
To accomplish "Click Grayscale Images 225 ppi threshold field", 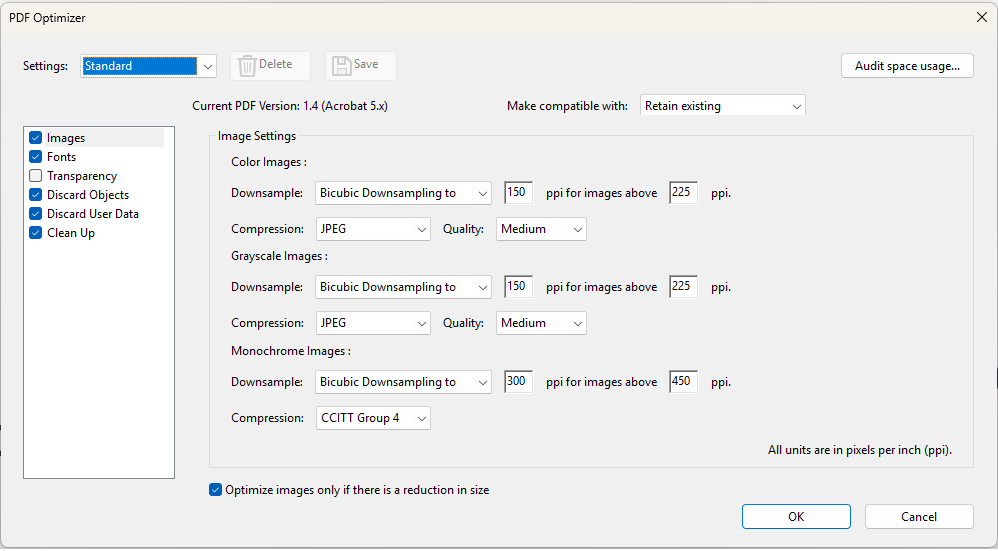I will click(x=684, y=286).
